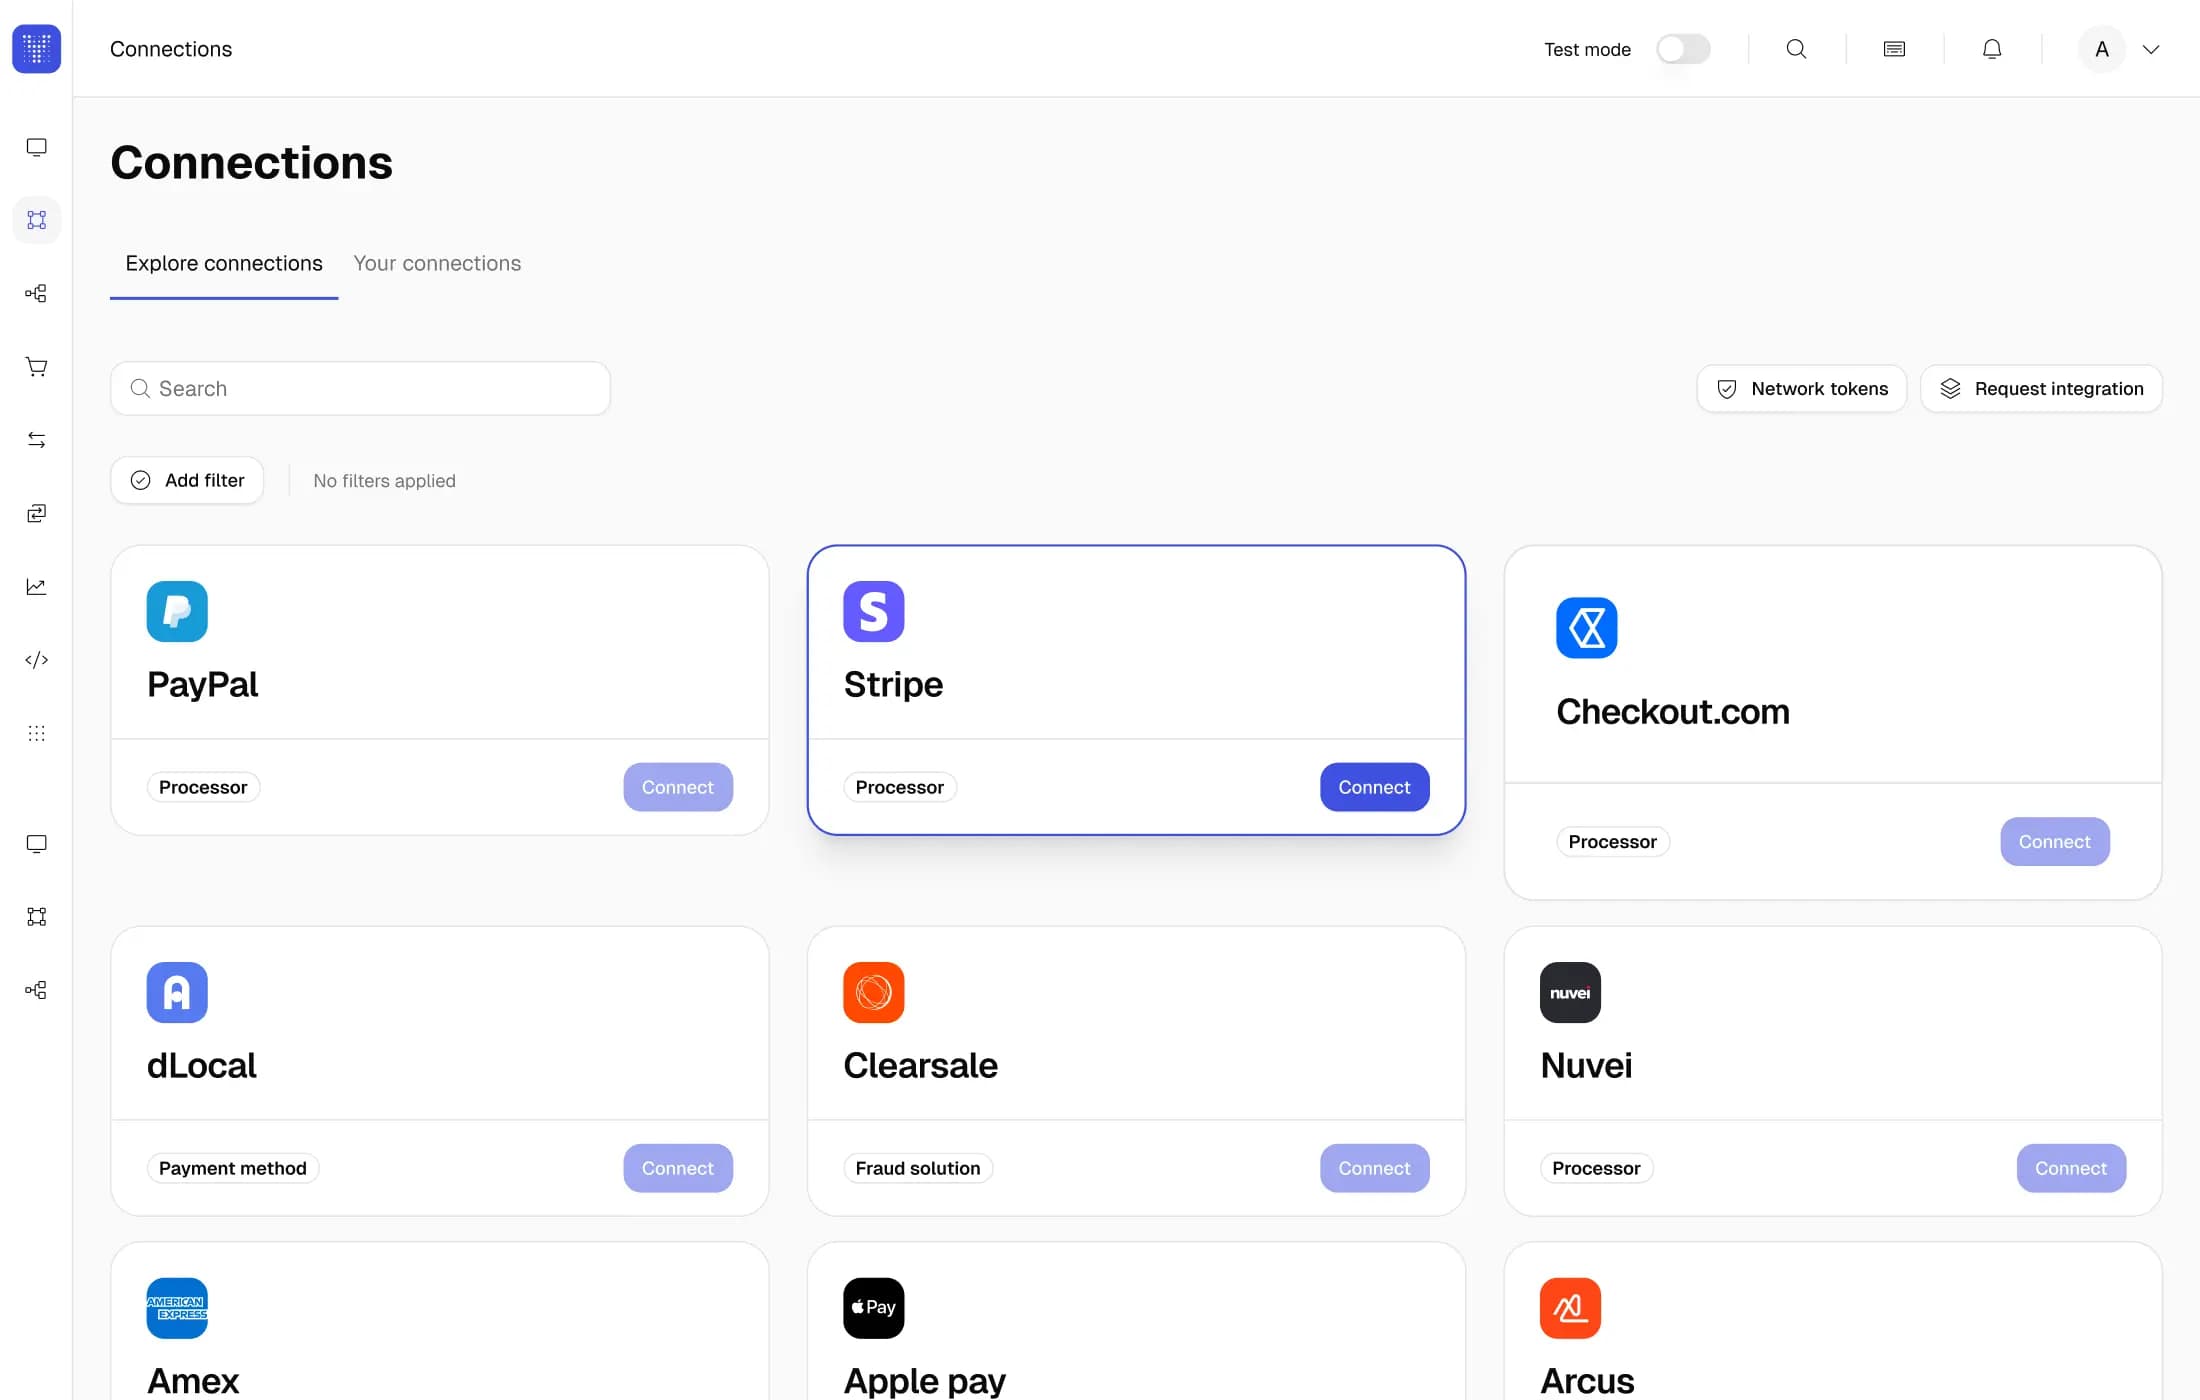This screenshot has width=2200, height=1400.
Task: Click Processor tag on Stripe card
Action: pyautogui.click(x=900, y=787)
